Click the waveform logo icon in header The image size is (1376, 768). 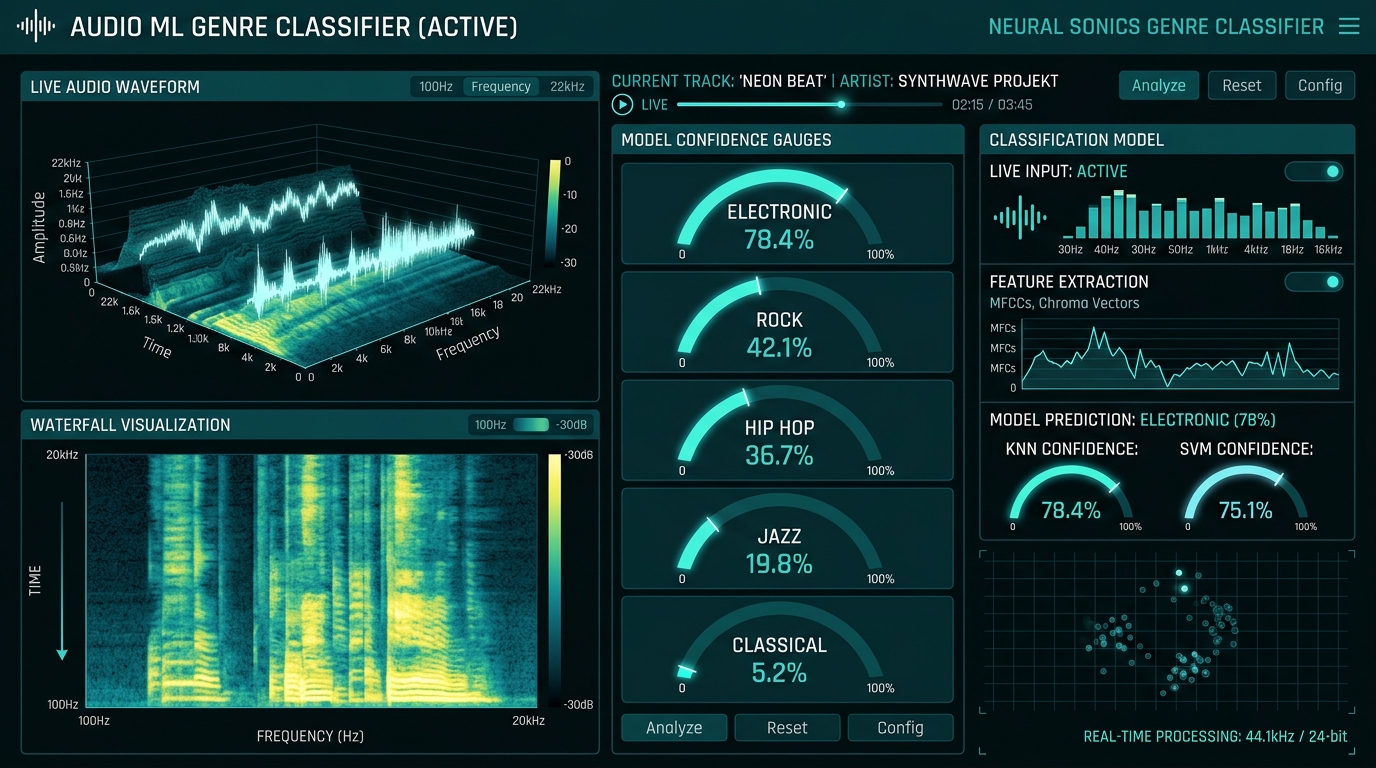coord(36,27)
